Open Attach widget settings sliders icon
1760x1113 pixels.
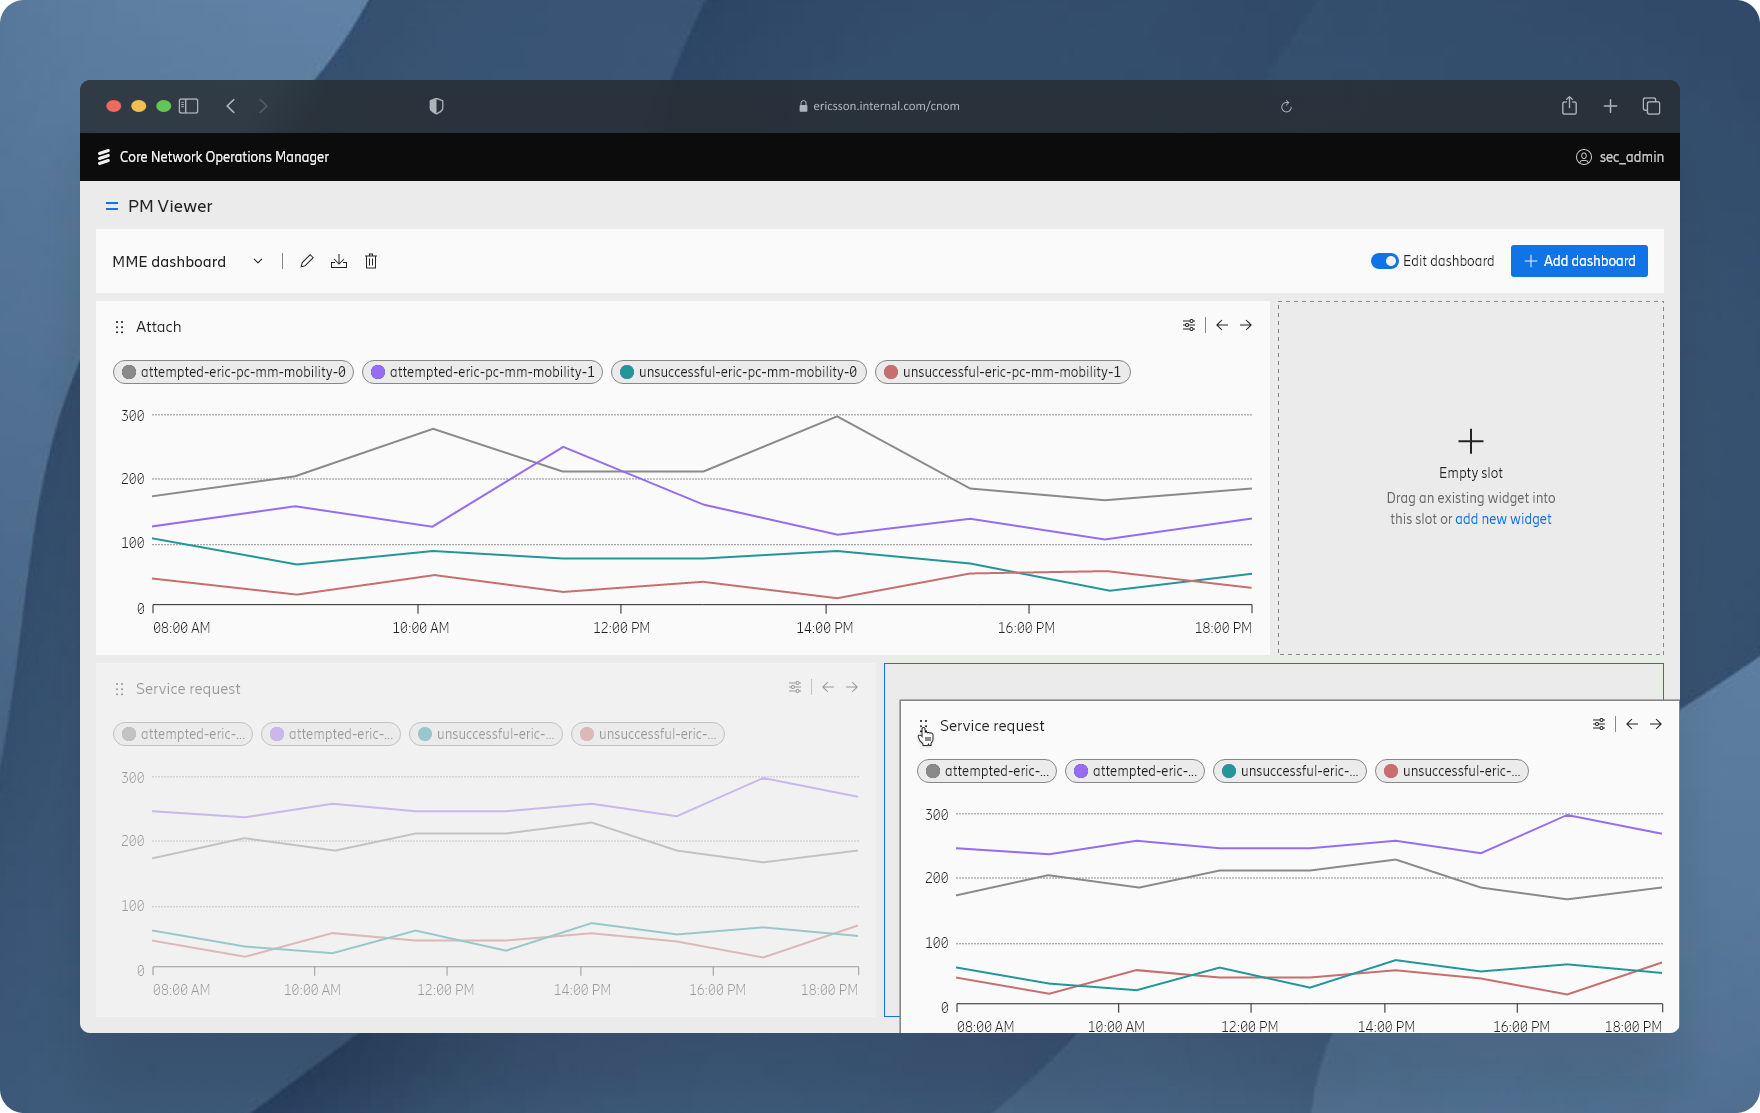coord(1189,325)
